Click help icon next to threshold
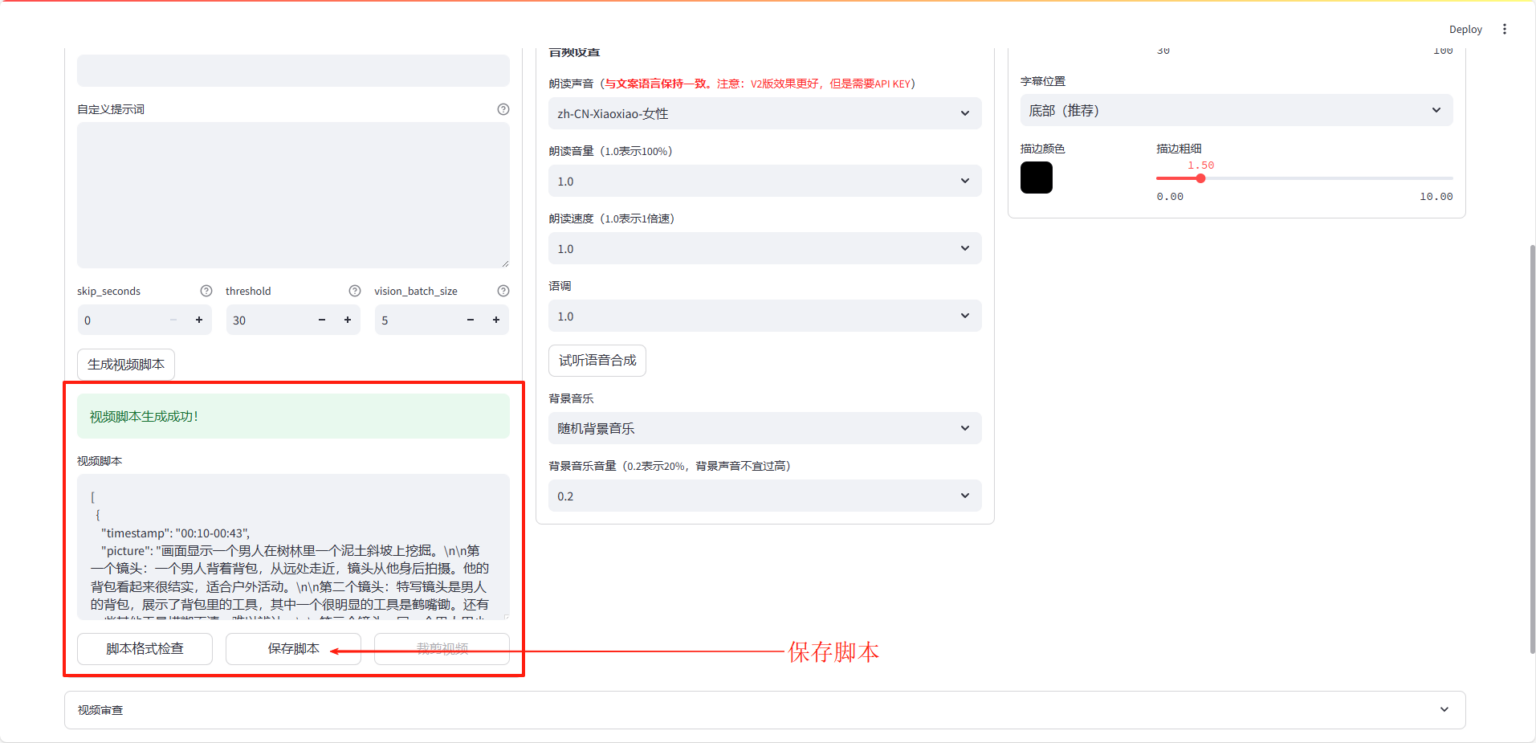Screen dimensions: 1536x743 (354, 291)
